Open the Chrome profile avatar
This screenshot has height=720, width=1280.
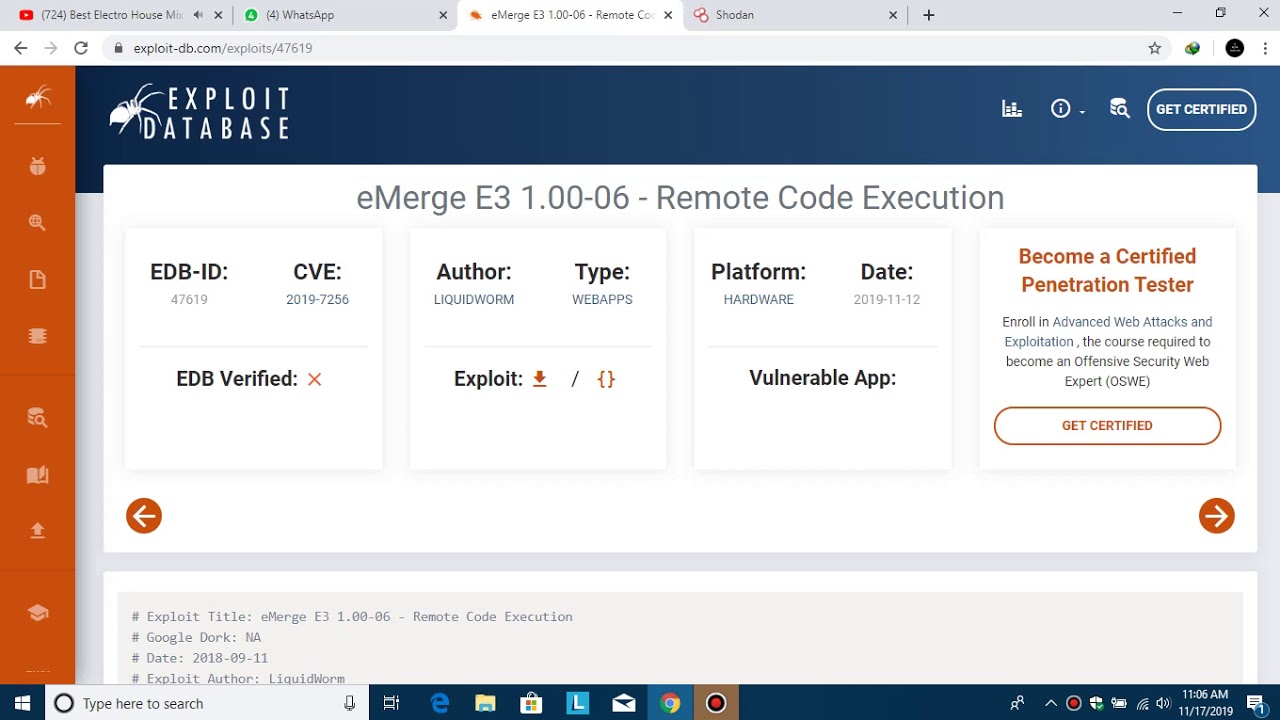click(x=1235, y=48)
